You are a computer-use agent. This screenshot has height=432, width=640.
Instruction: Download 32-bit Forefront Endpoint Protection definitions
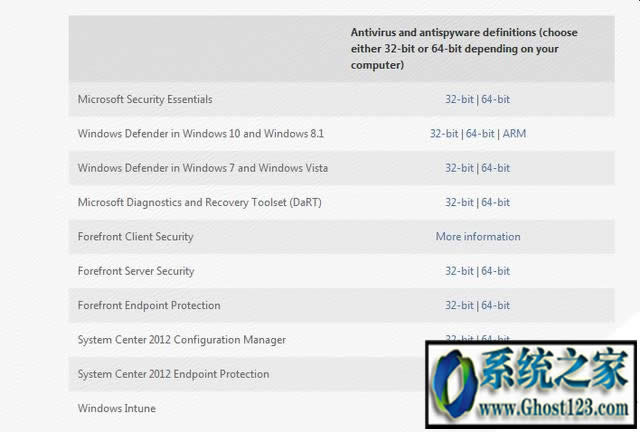(459, 305)
